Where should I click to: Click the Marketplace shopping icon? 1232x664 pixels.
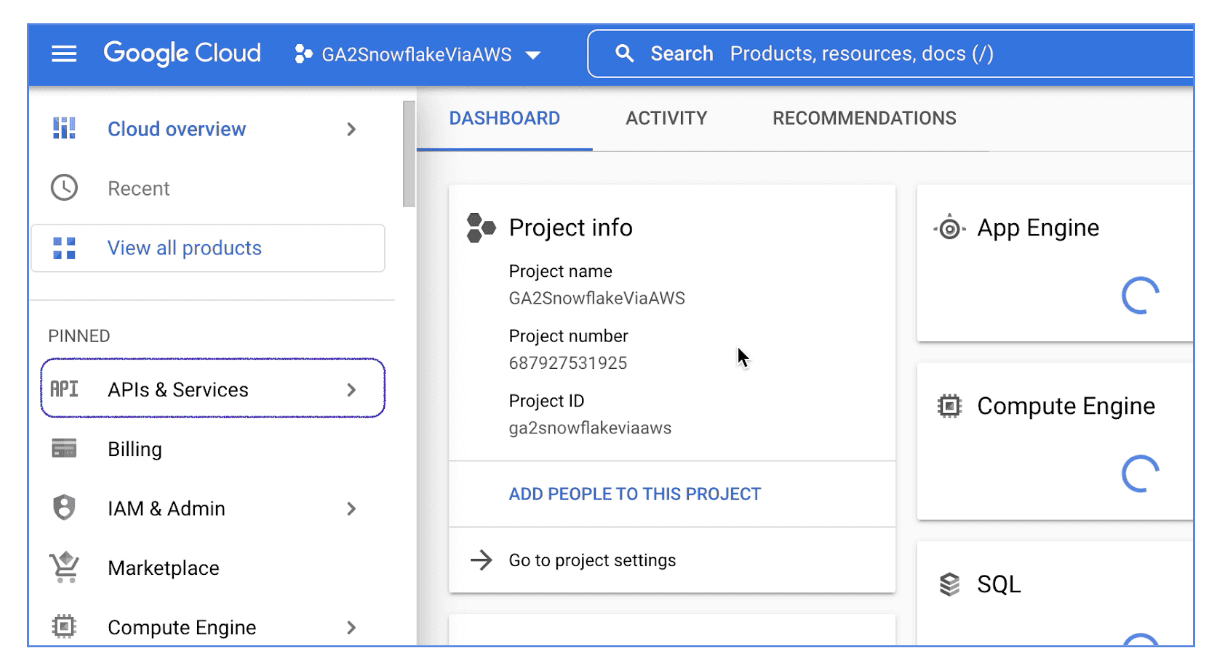pyautogui.click(x=64, y=567)
